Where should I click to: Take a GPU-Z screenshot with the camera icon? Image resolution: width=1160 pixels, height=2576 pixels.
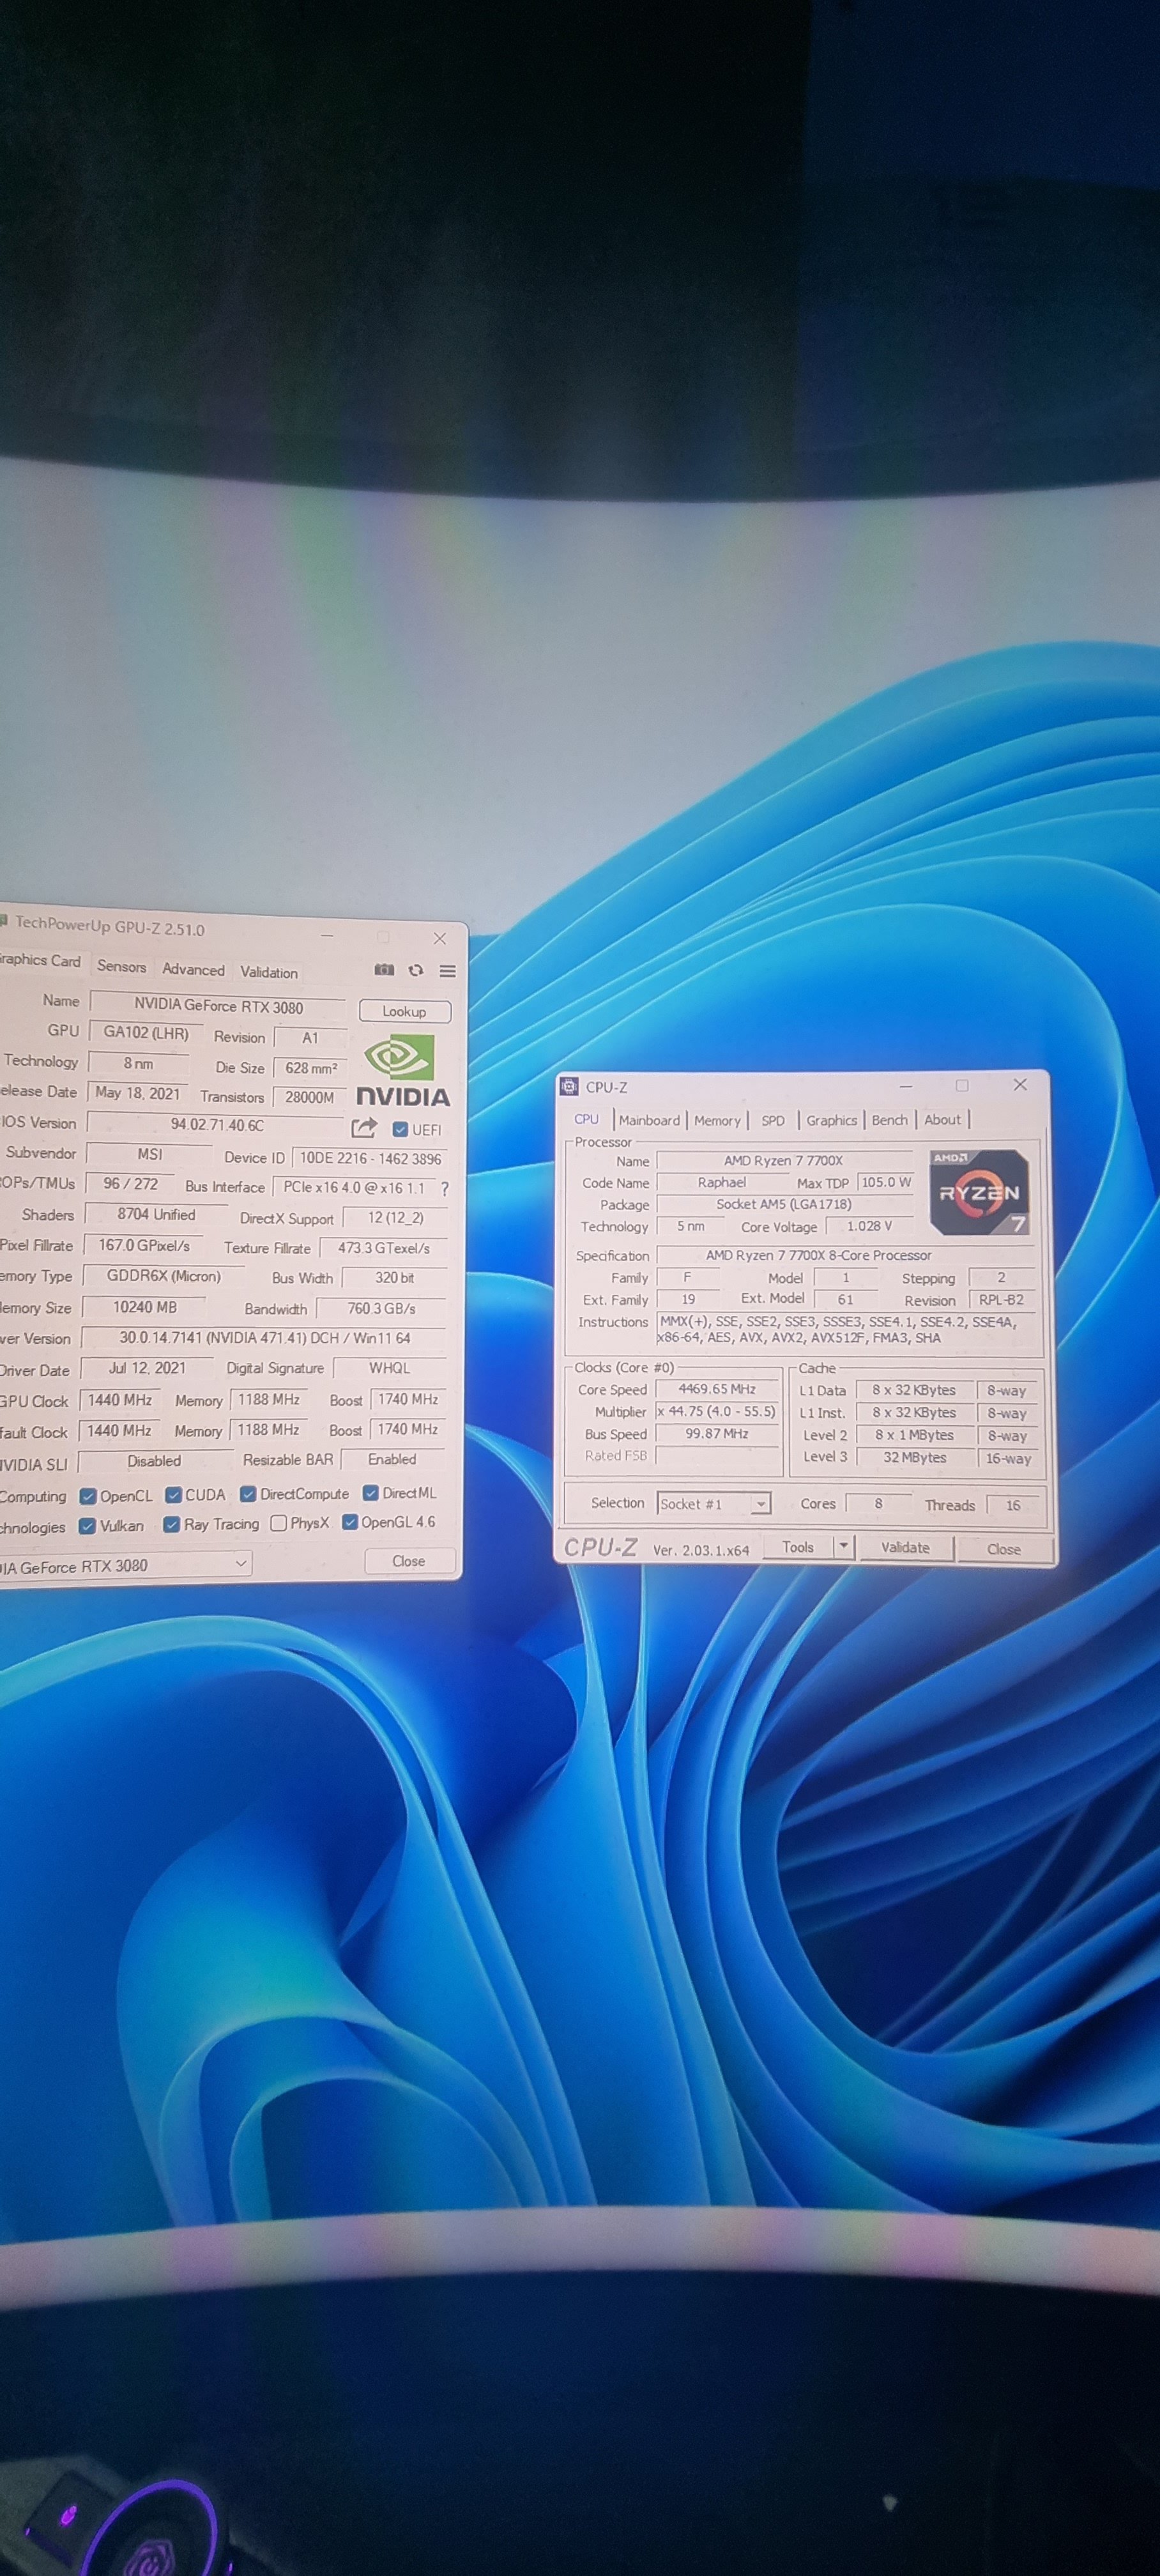[x=384, y=970]
